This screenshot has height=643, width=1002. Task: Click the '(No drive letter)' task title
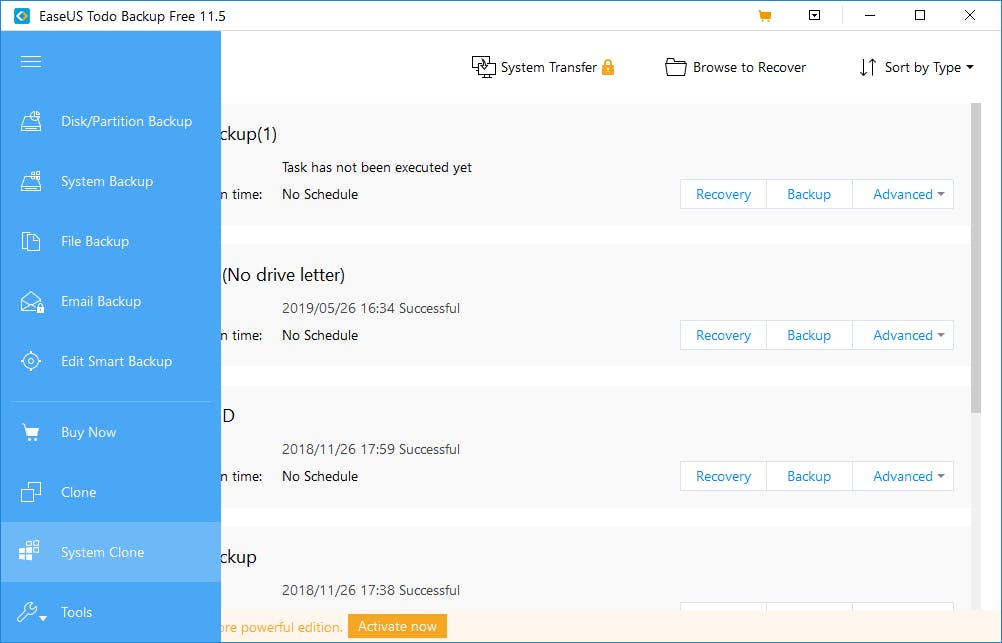tap(284, 275)
